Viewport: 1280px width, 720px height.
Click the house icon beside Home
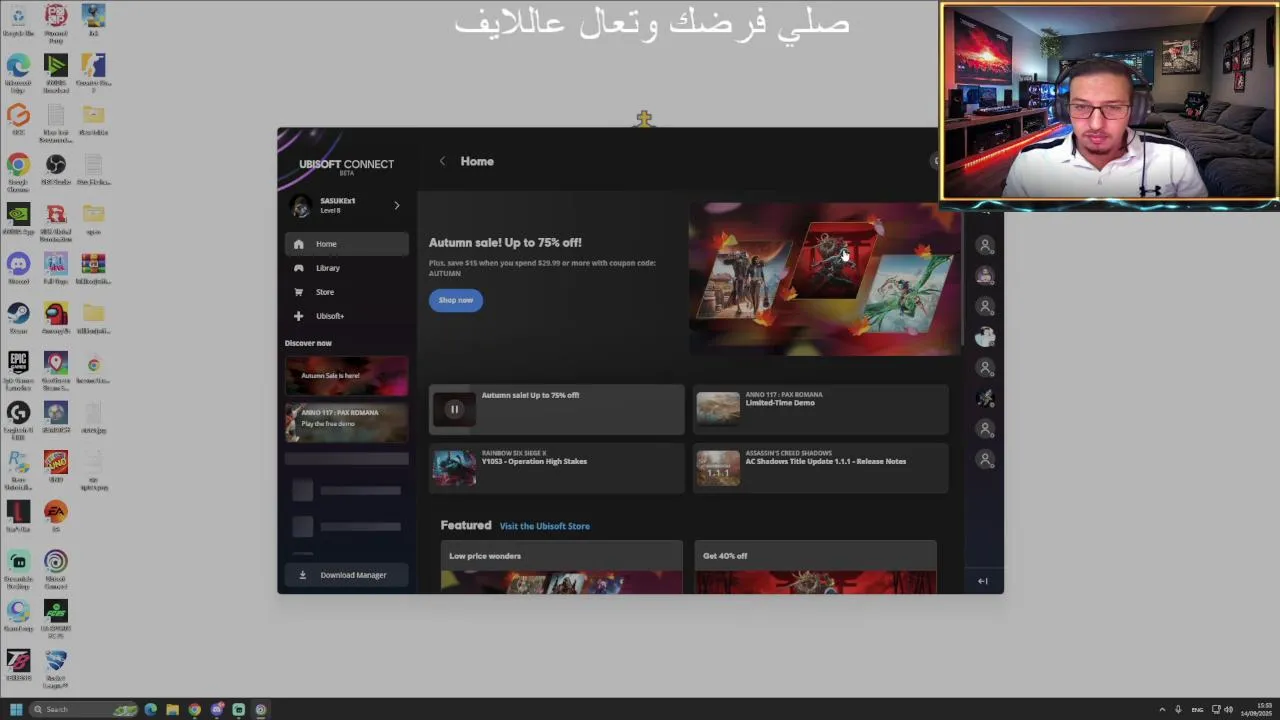pyautogui.click(x=298, y=244)
